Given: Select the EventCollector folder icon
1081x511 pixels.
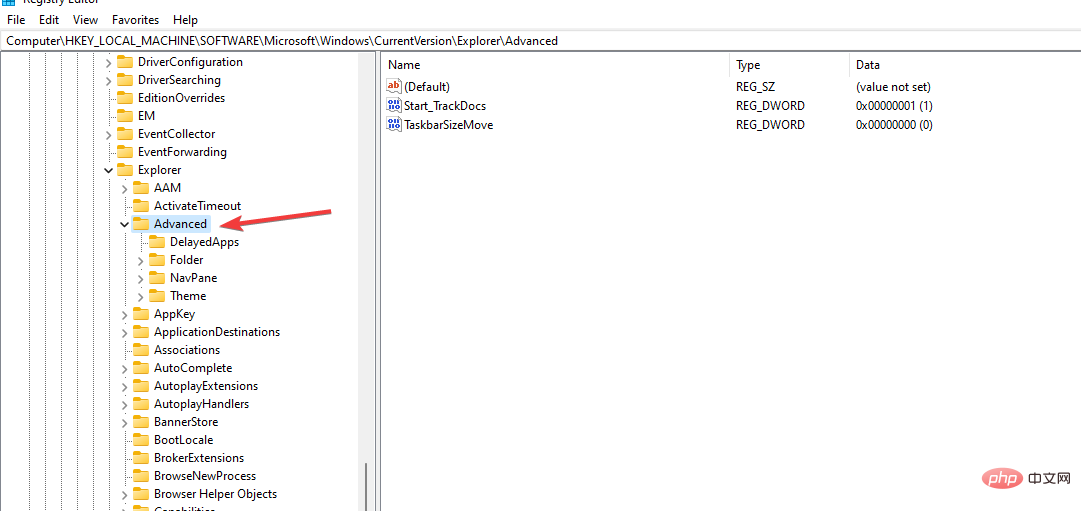Looking at the screenshot, I should (125, 134).
